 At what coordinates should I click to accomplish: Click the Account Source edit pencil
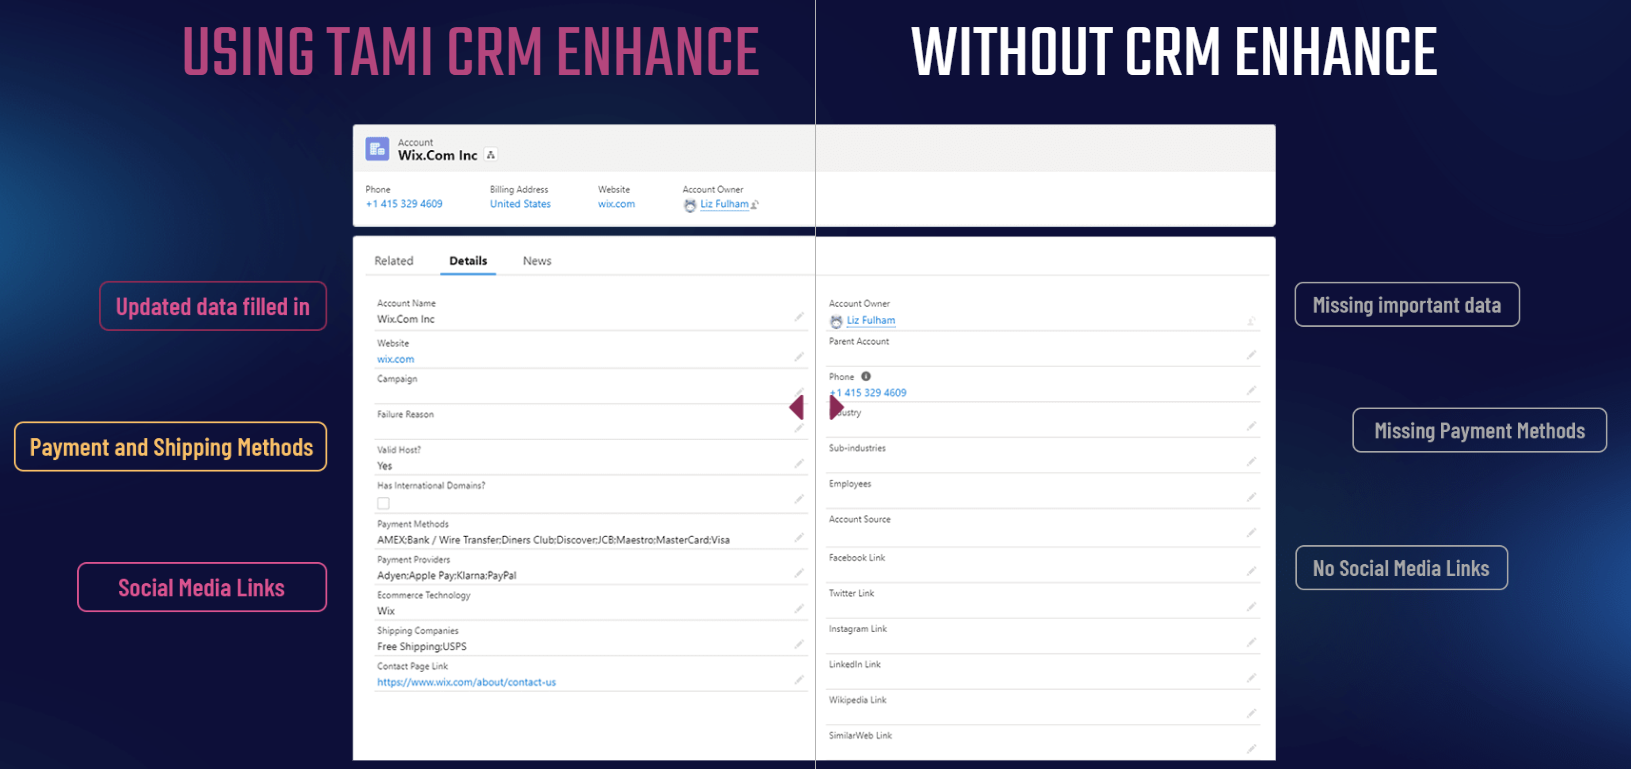point(1251,533)
